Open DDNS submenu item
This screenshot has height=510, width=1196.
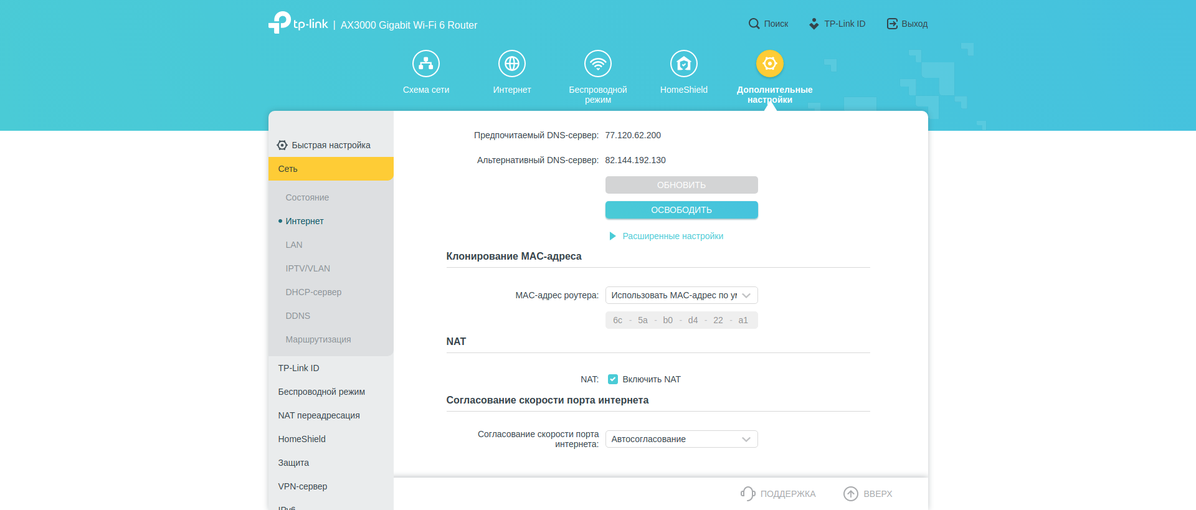click(297, 316)
